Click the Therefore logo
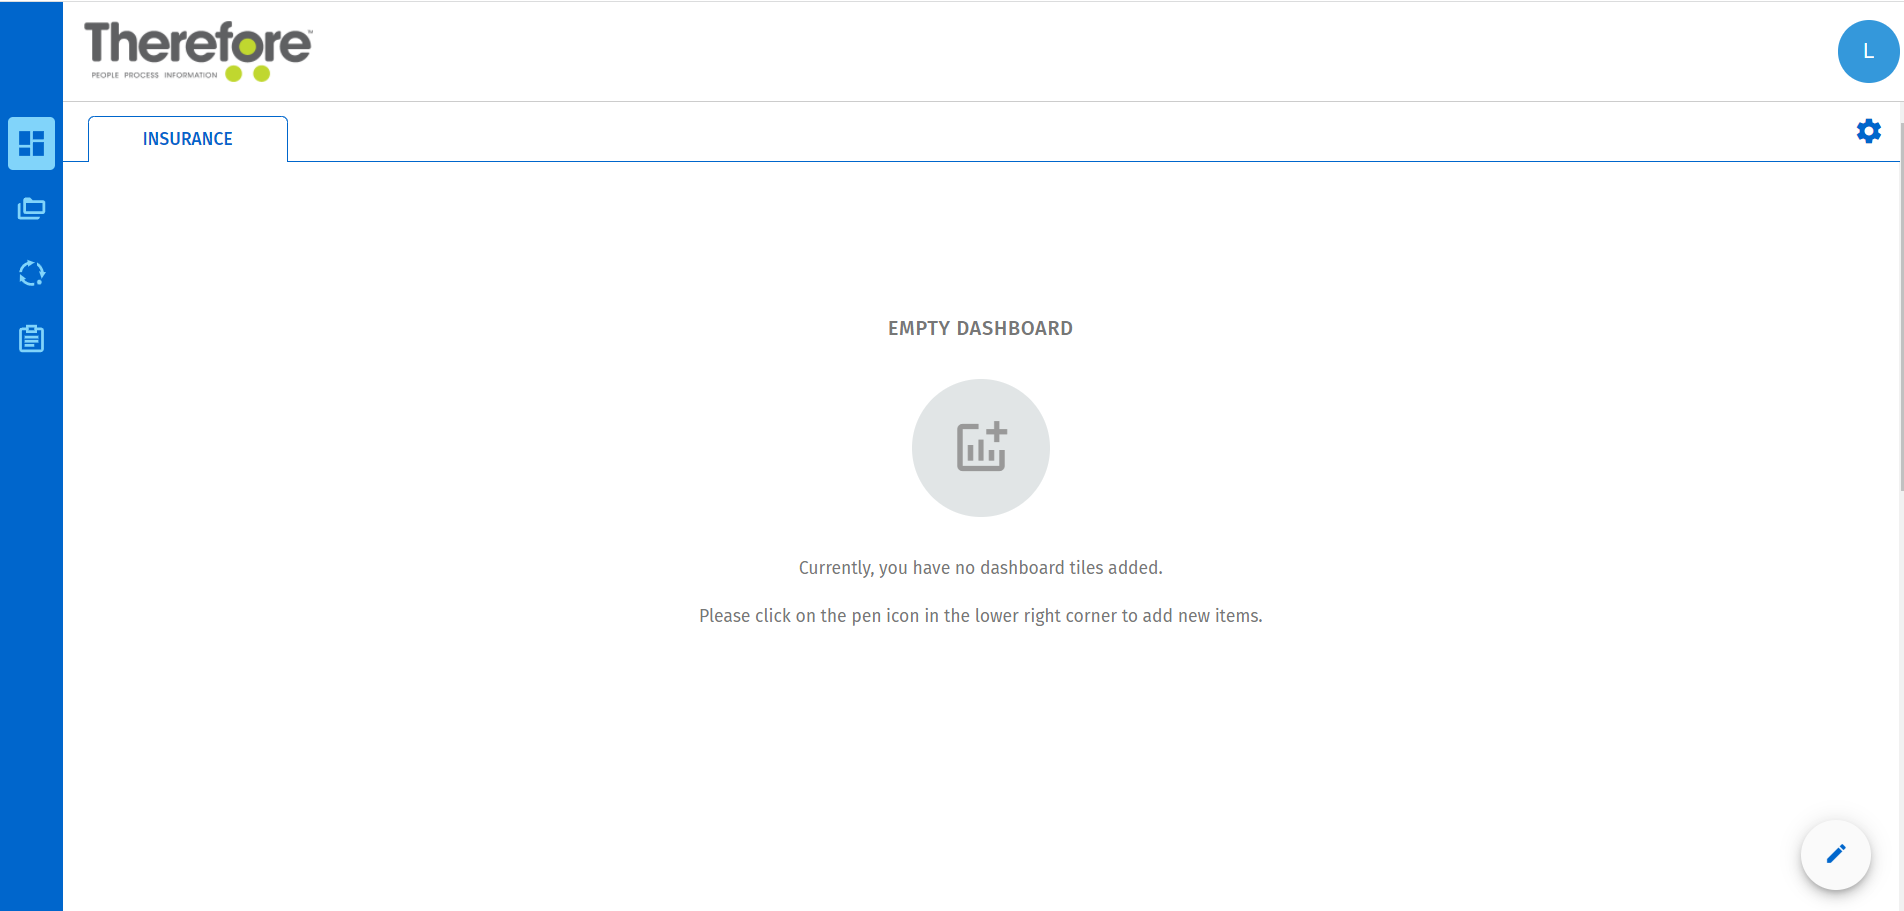This screenshot has width=1904, height=911. point(198,51)
